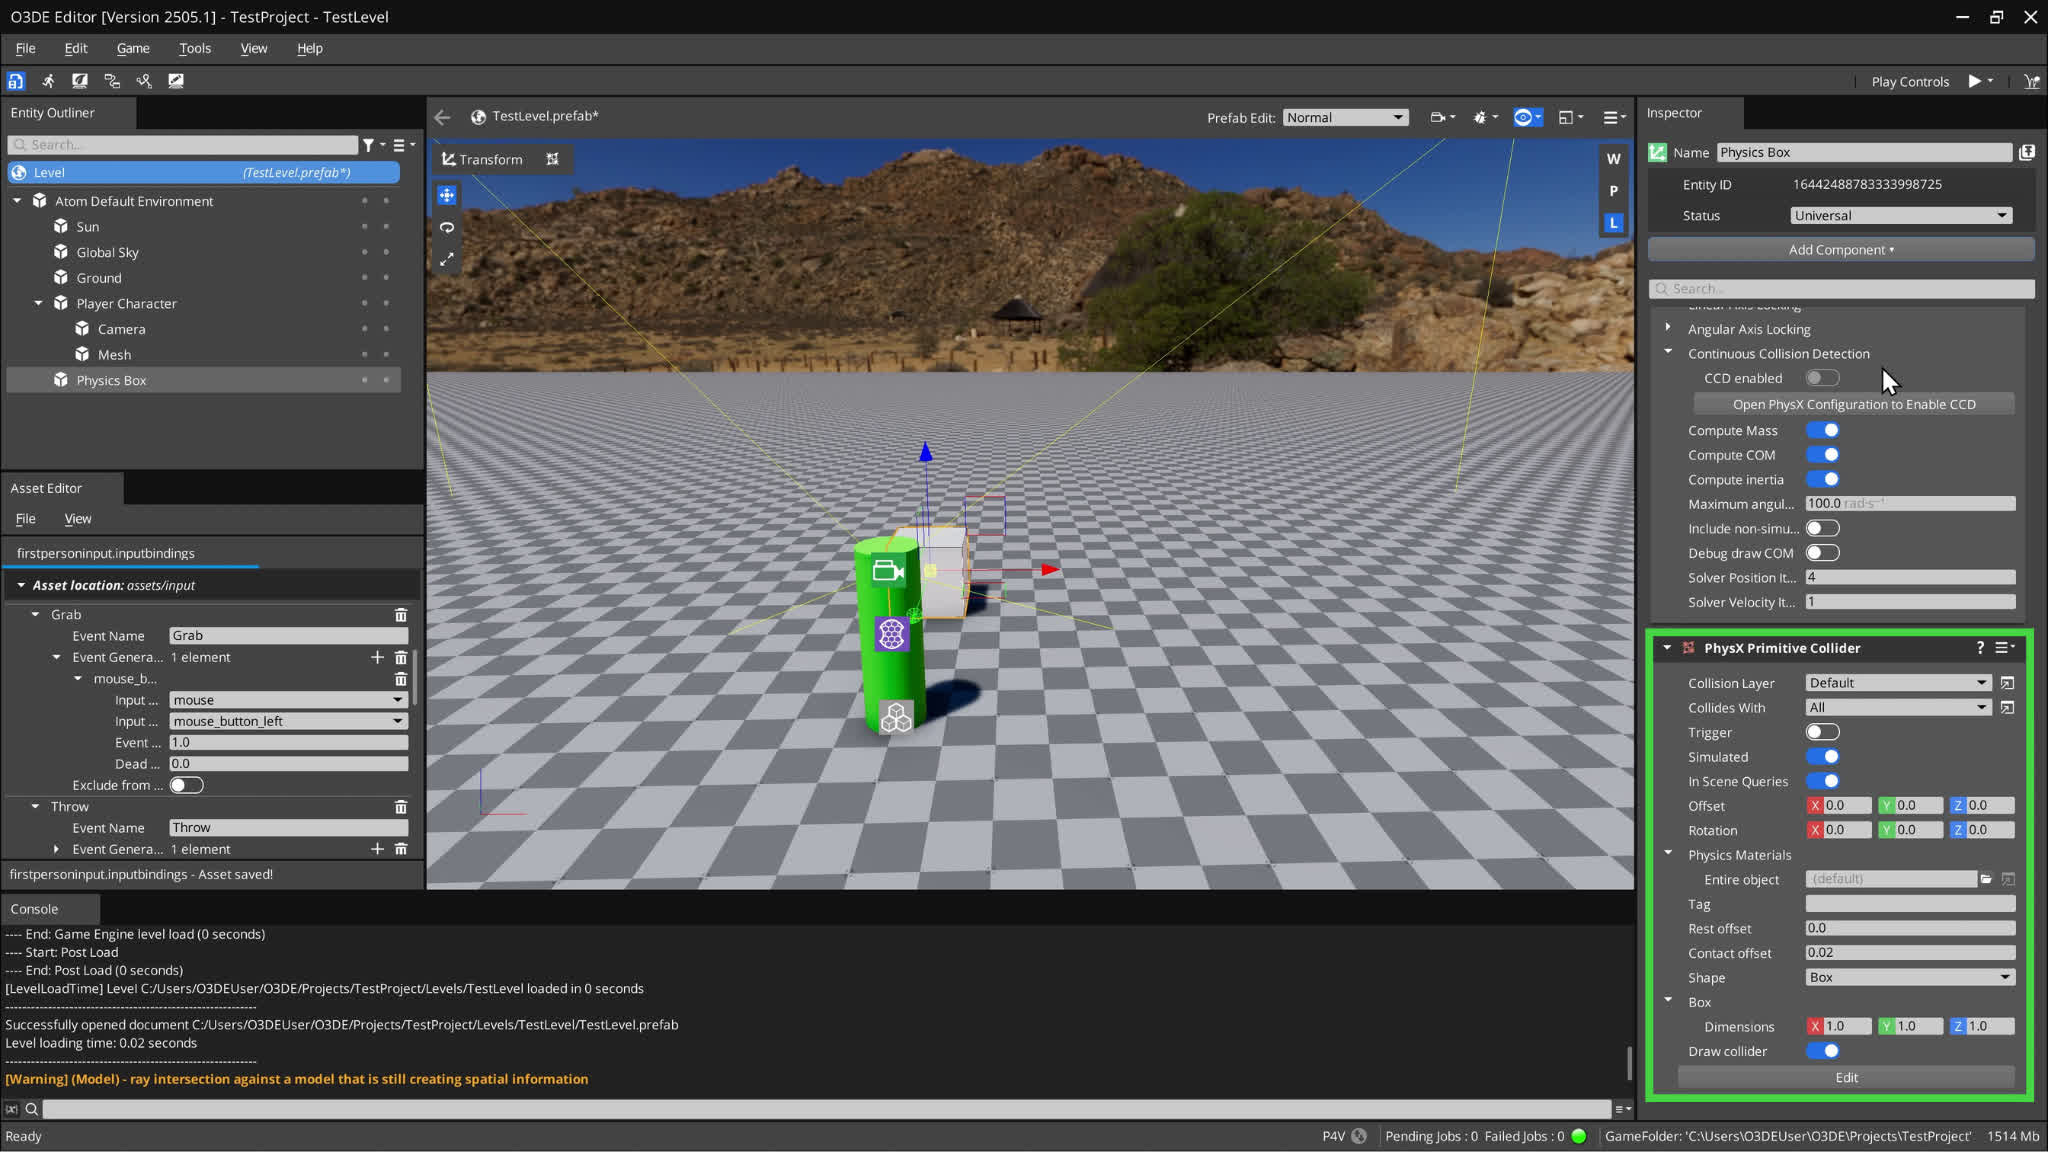The height and width of the screenshot is (1152, 2048).
Task: Open the main View menu
Action: point(254,48)
